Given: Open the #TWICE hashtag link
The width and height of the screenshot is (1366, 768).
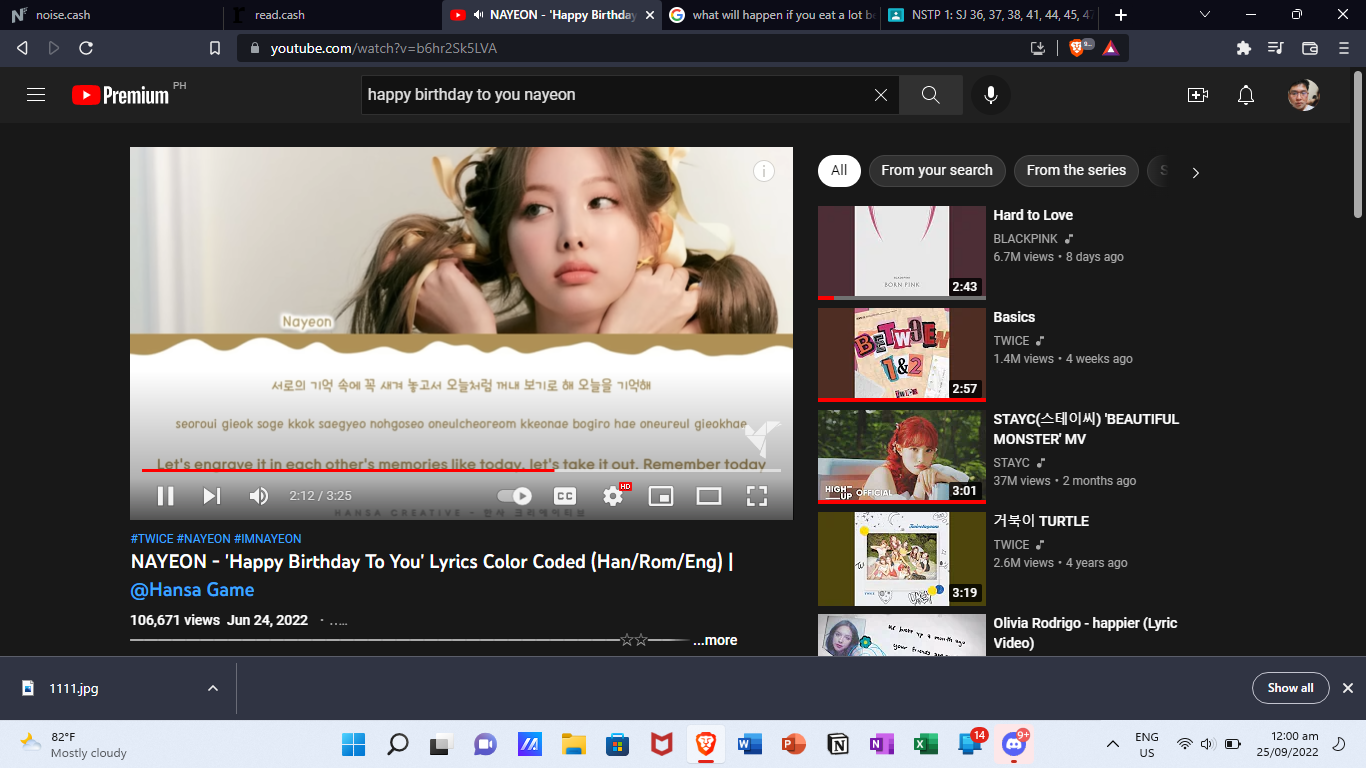Looking at the screenshot, I should pyautogui.click(x=152, y=539).
